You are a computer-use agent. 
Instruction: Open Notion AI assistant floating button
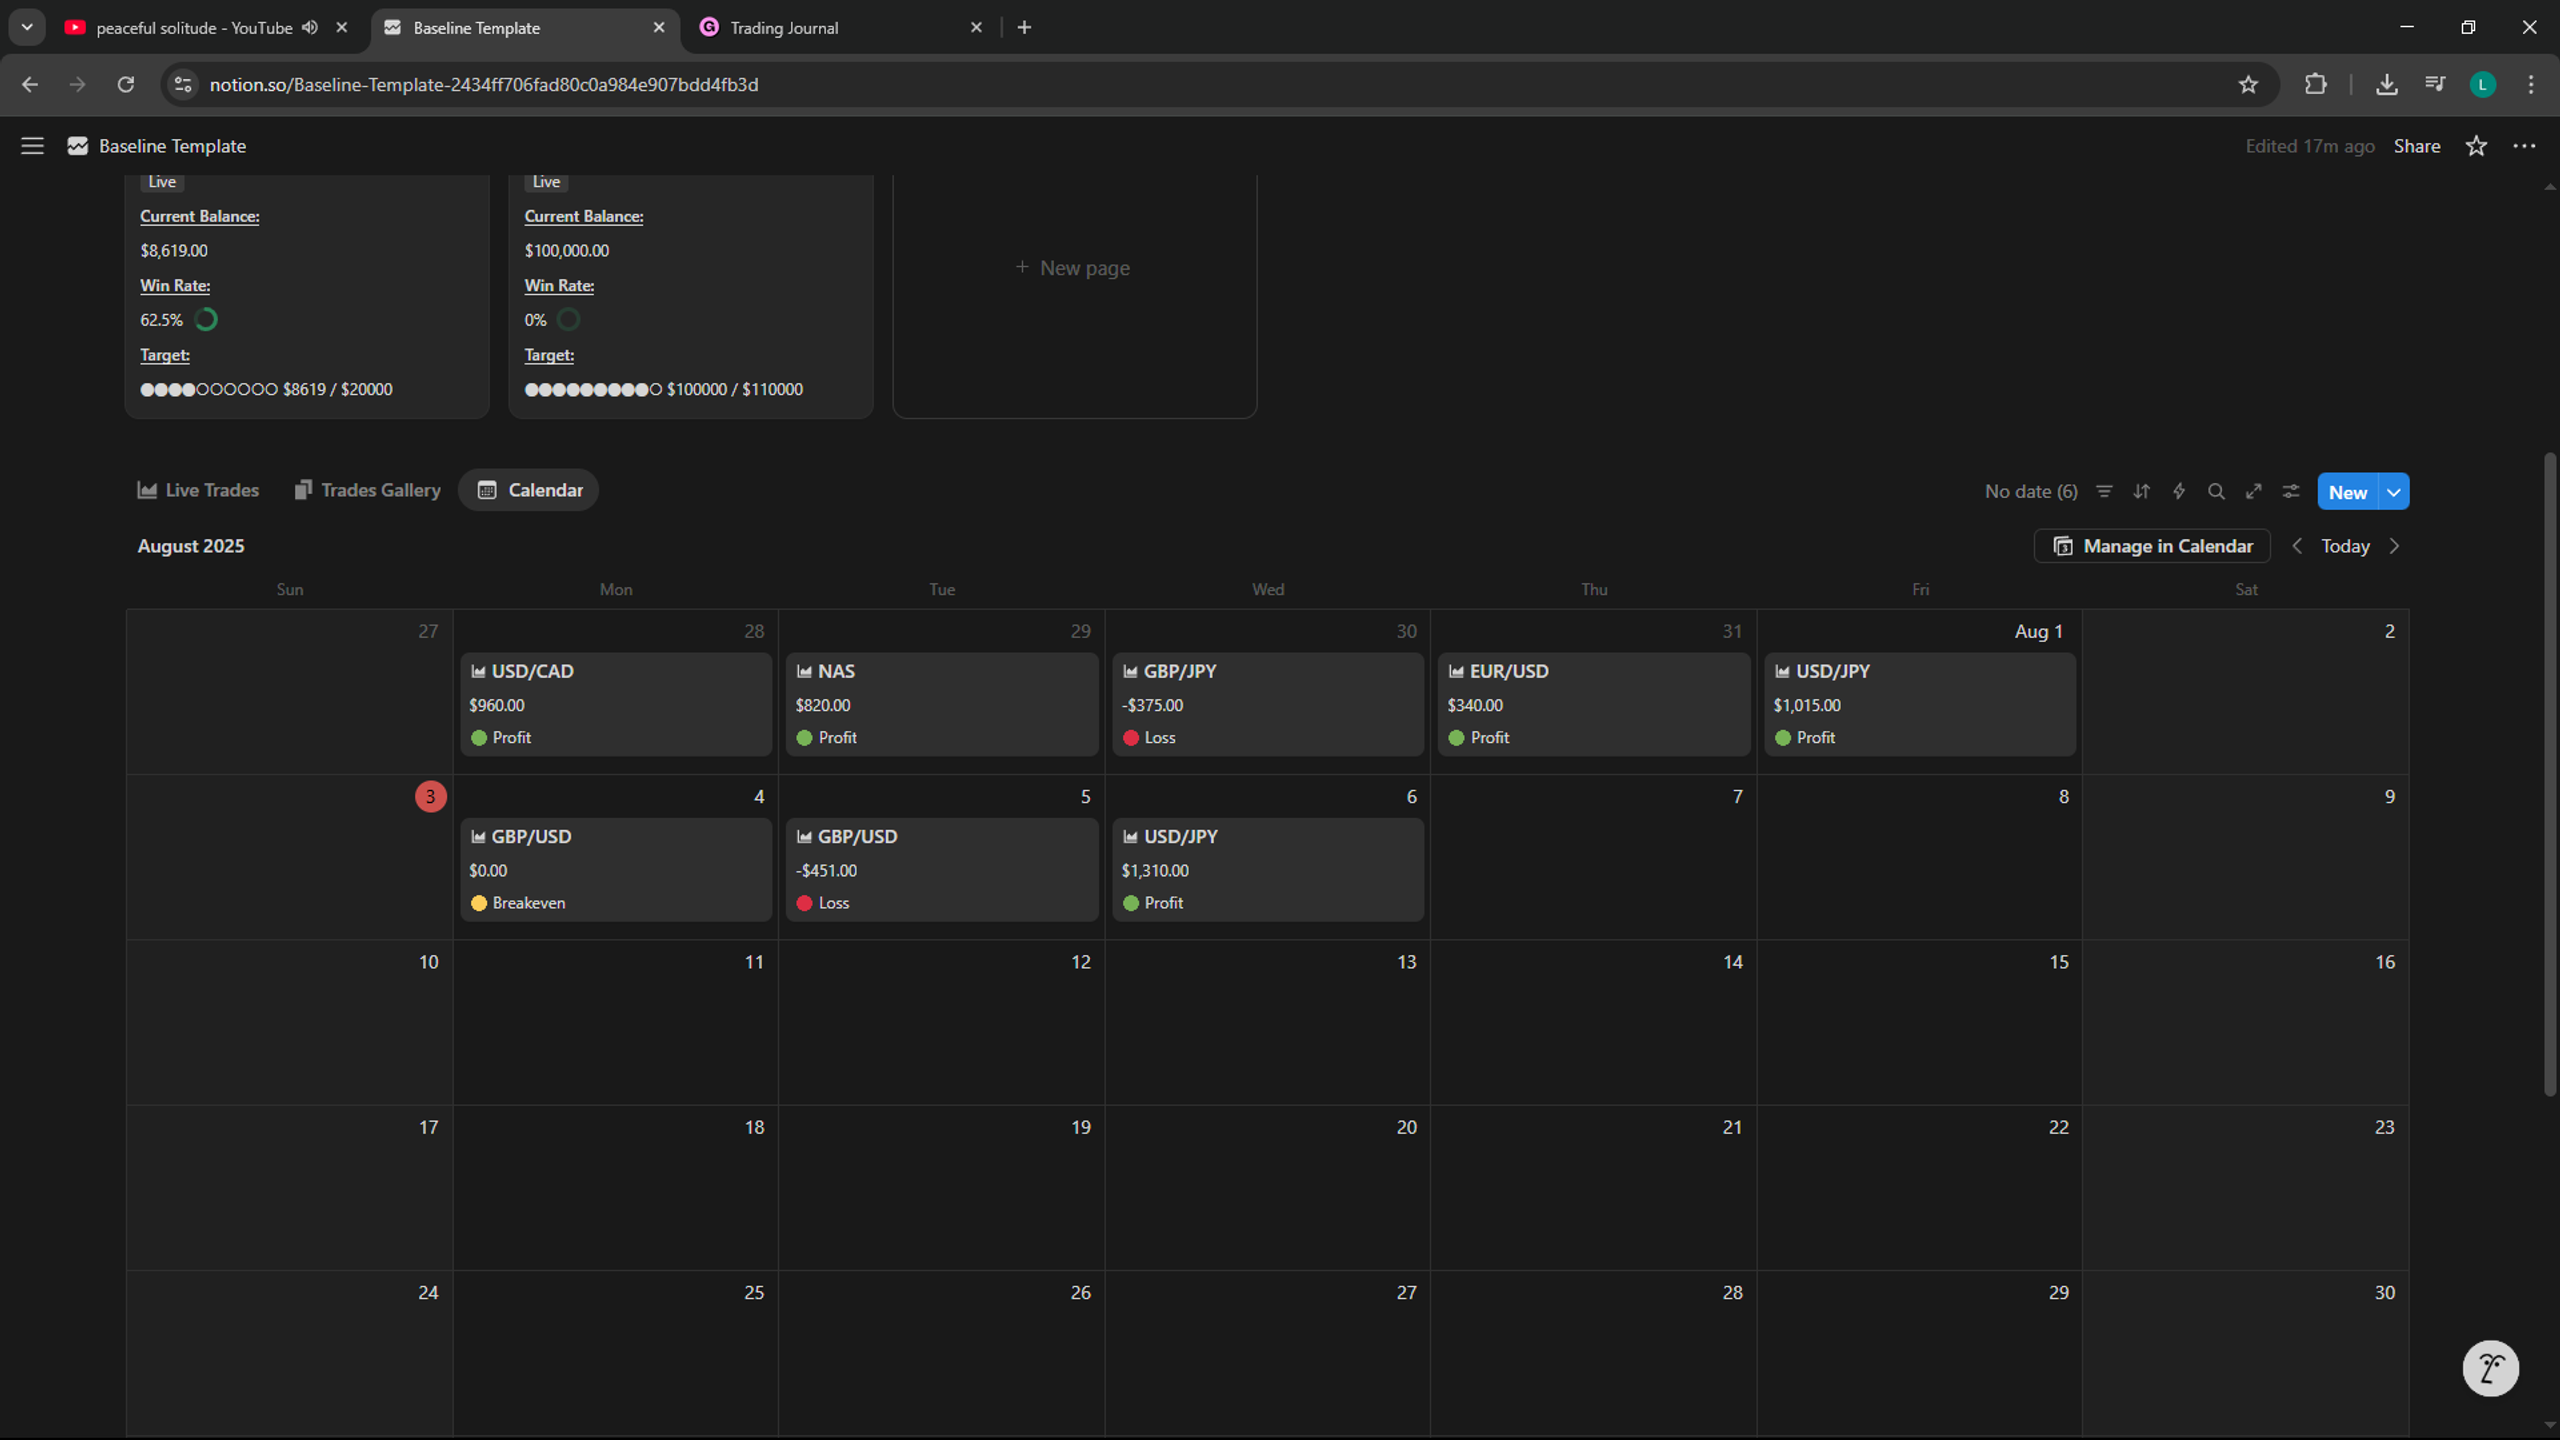(2490, 1368)
